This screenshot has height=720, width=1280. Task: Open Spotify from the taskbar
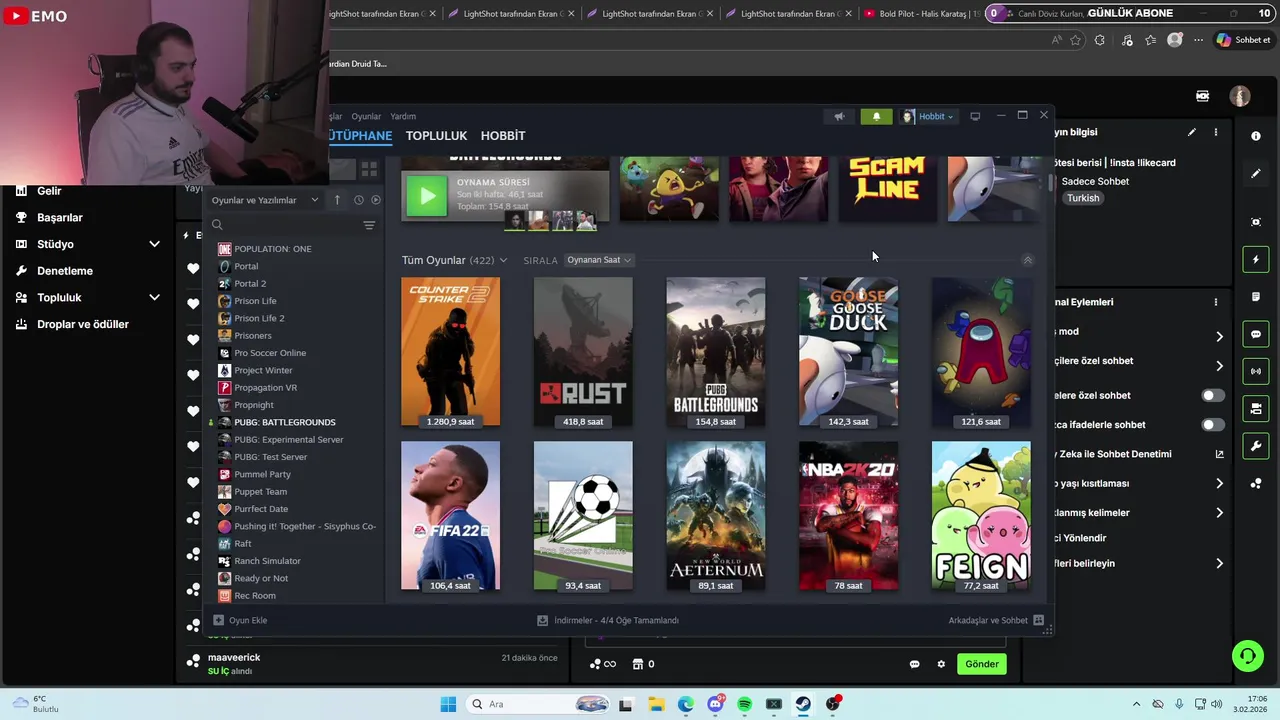click(744, 704)
